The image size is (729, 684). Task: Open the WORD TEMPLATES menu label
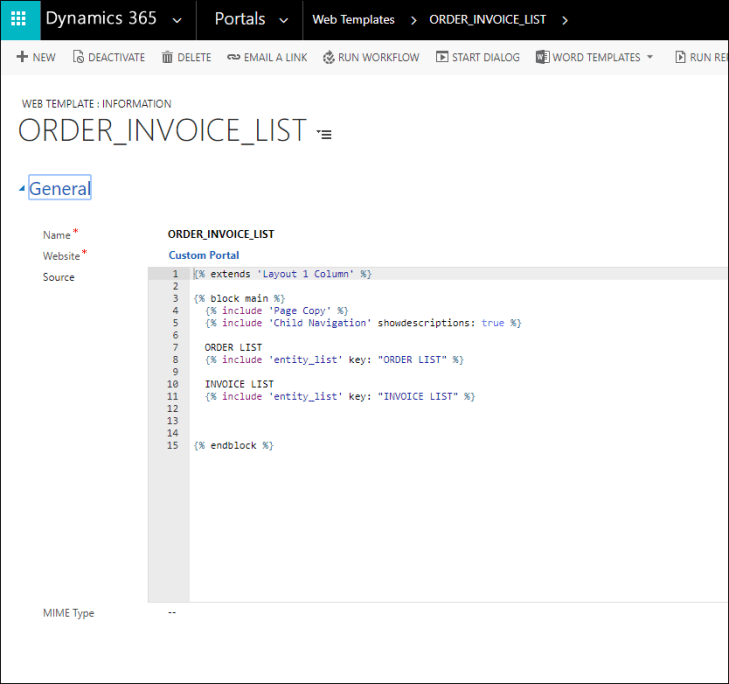coord(596,57)
